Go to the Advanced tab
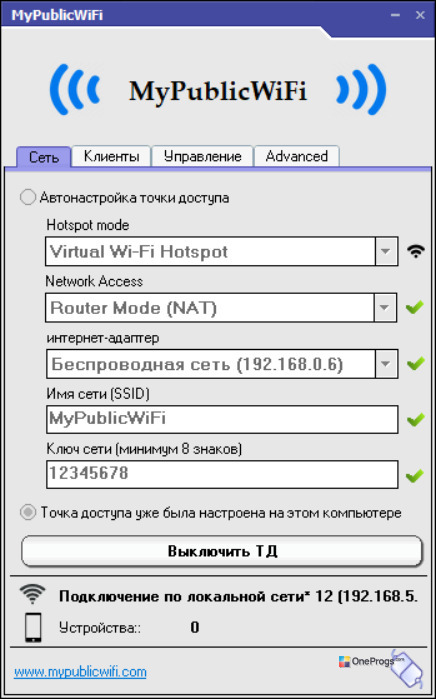Viewport: 436px width, 699px height. (x=297, y=156)
